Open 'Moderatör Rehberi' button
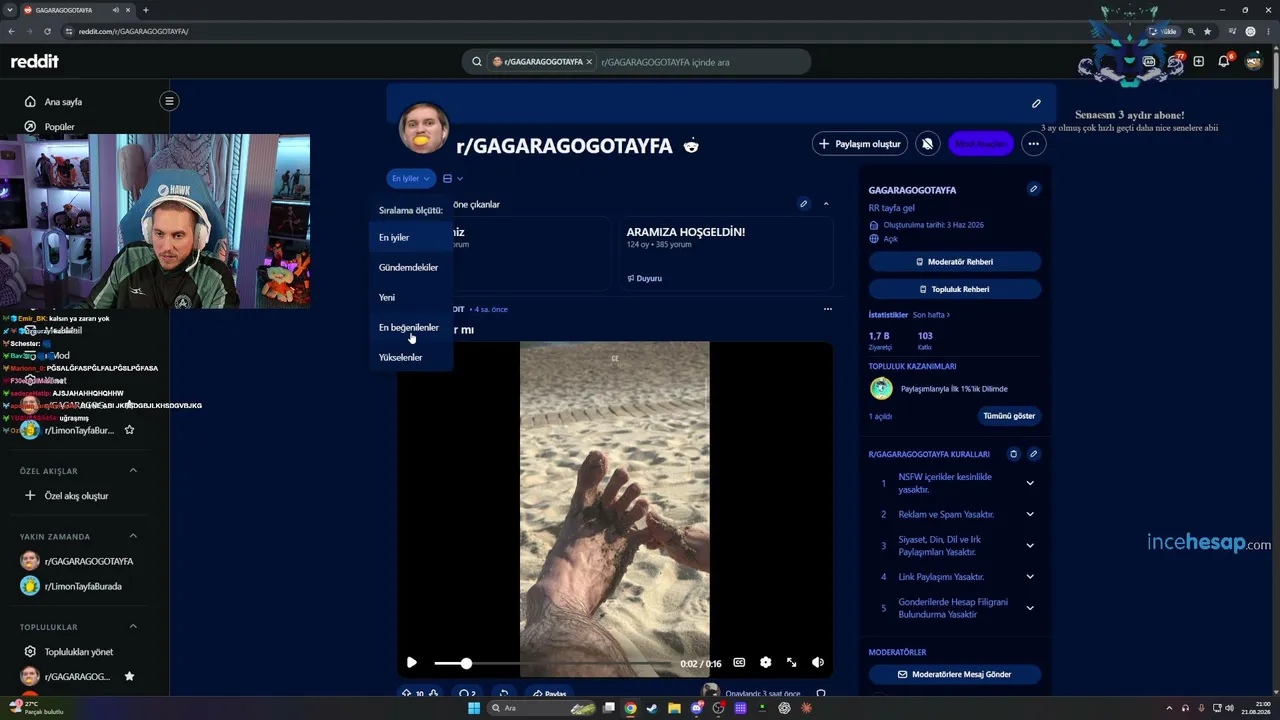 [x=954, y=262]
